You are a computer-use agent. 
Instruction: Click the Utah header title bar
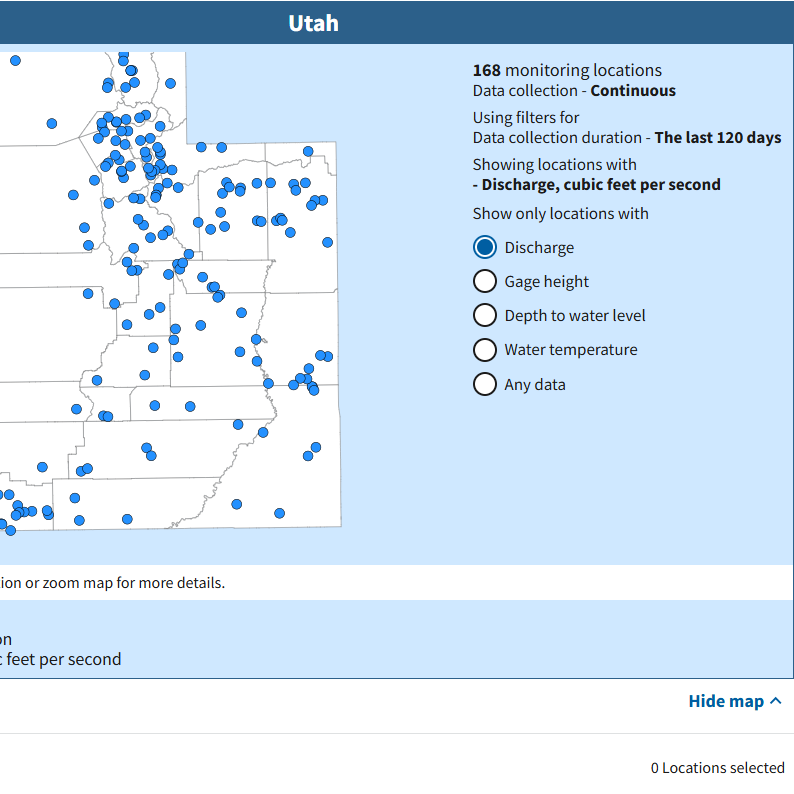click(314, 23)
